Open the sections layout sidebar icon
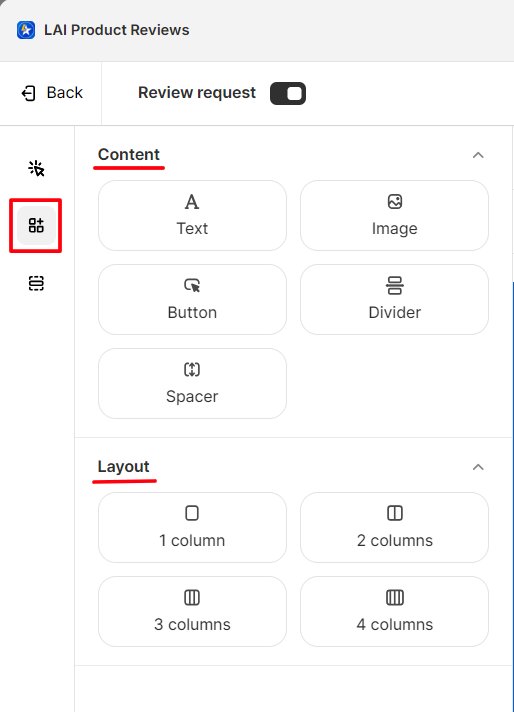This screenshot has height=712, width=514. (36, 283)
